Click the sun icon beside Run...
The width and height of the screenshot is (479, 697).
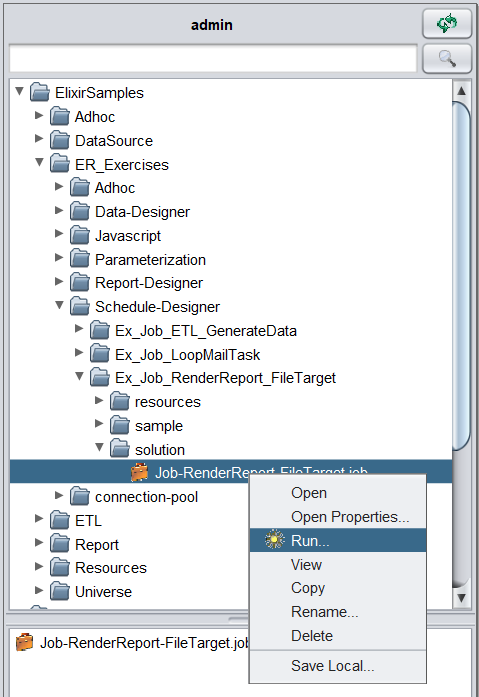pyautogui.click(x=274, y=540)
